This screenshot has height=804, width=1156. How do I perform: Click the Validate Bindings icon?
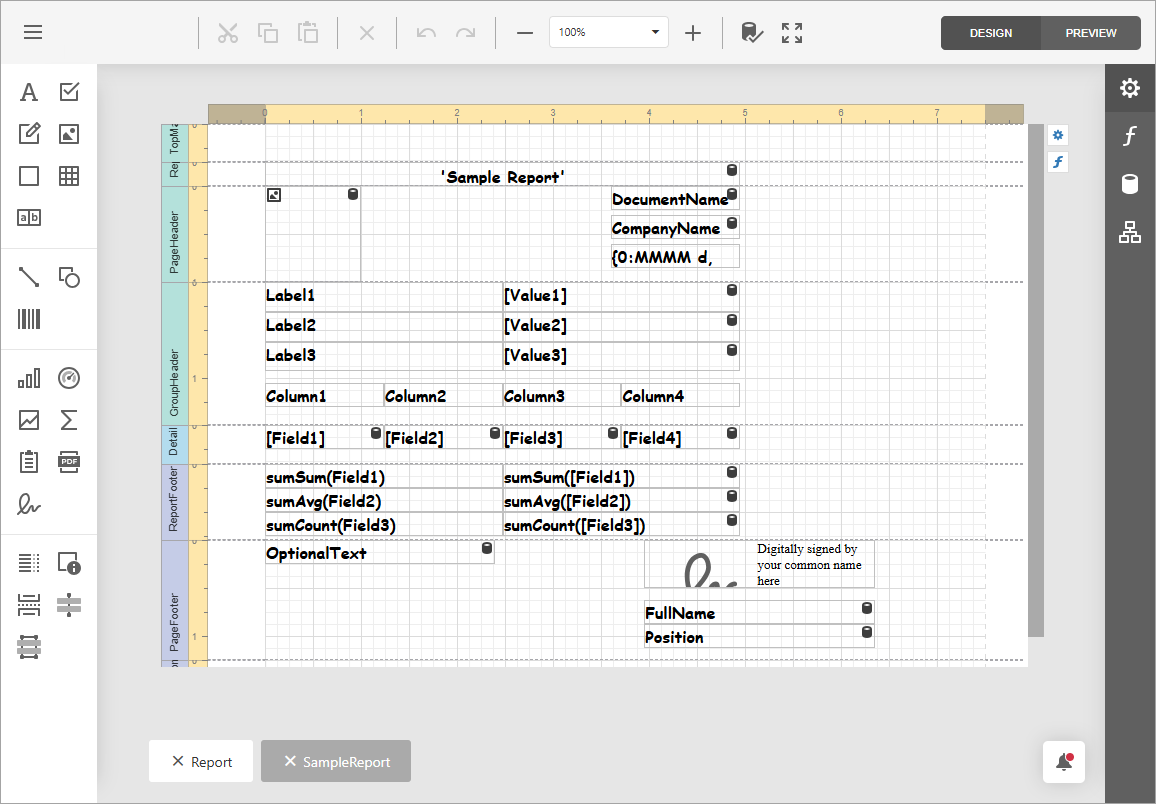pyautogui.click(x=751, y=32)
